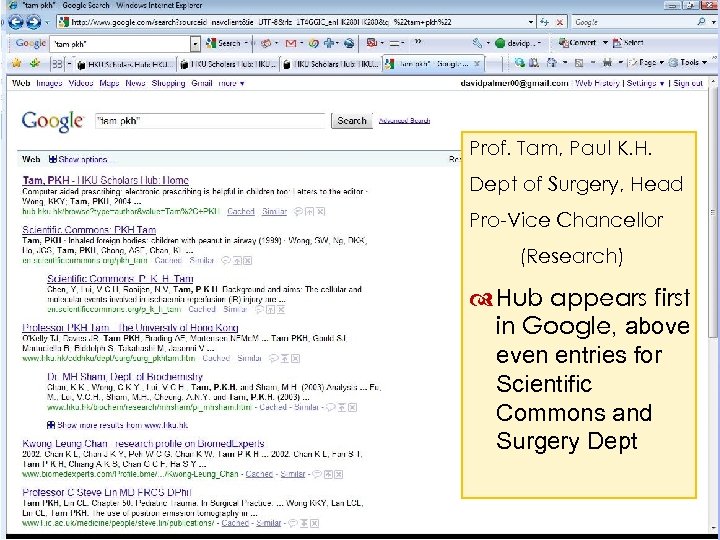Image resolution: width=720 pixels, height=540 pixels.
Task: Click the Add to Favorites green plus icon
Action: pyautogui.click(x=34, y=63)
